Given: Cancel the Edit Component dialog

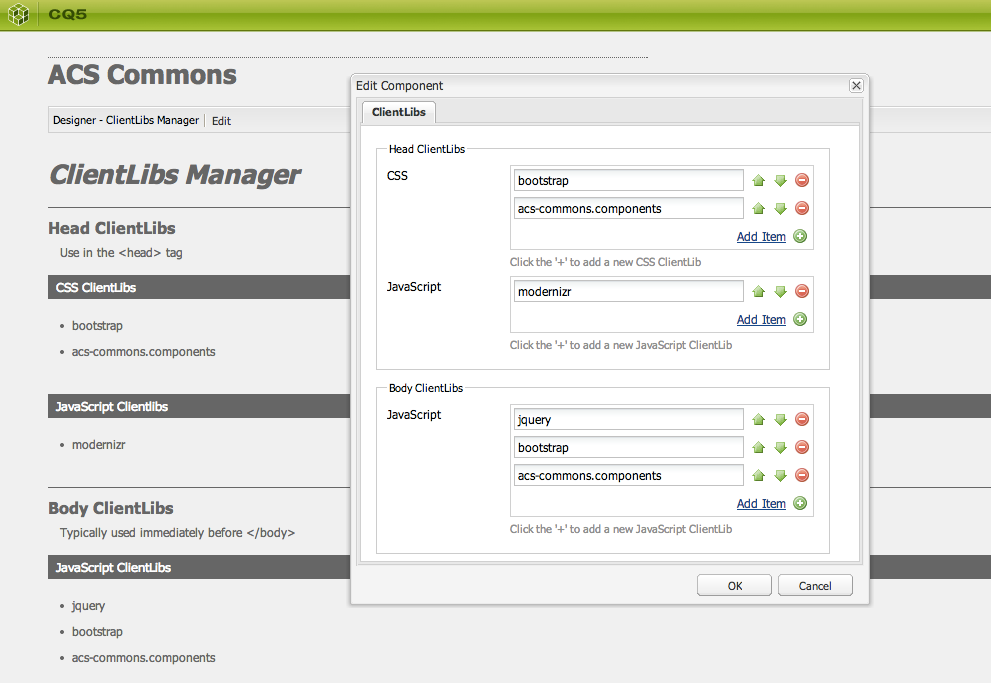Looking at the screenshot, I should coord(815,586).
